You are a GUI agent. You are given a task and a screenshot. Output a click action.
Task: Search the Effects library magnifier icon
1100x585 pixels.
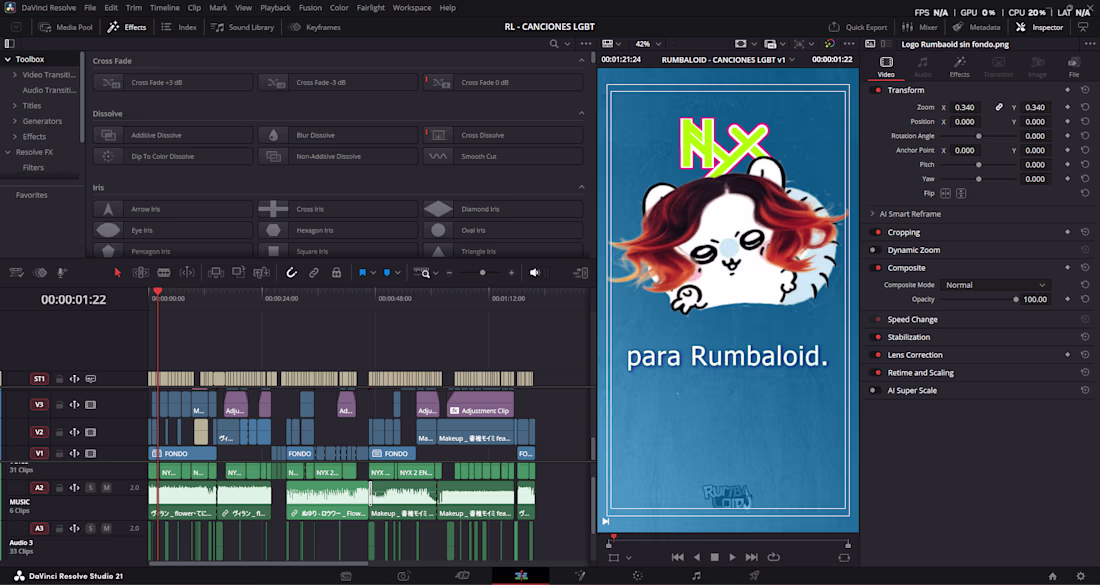[x=554, y=43]
